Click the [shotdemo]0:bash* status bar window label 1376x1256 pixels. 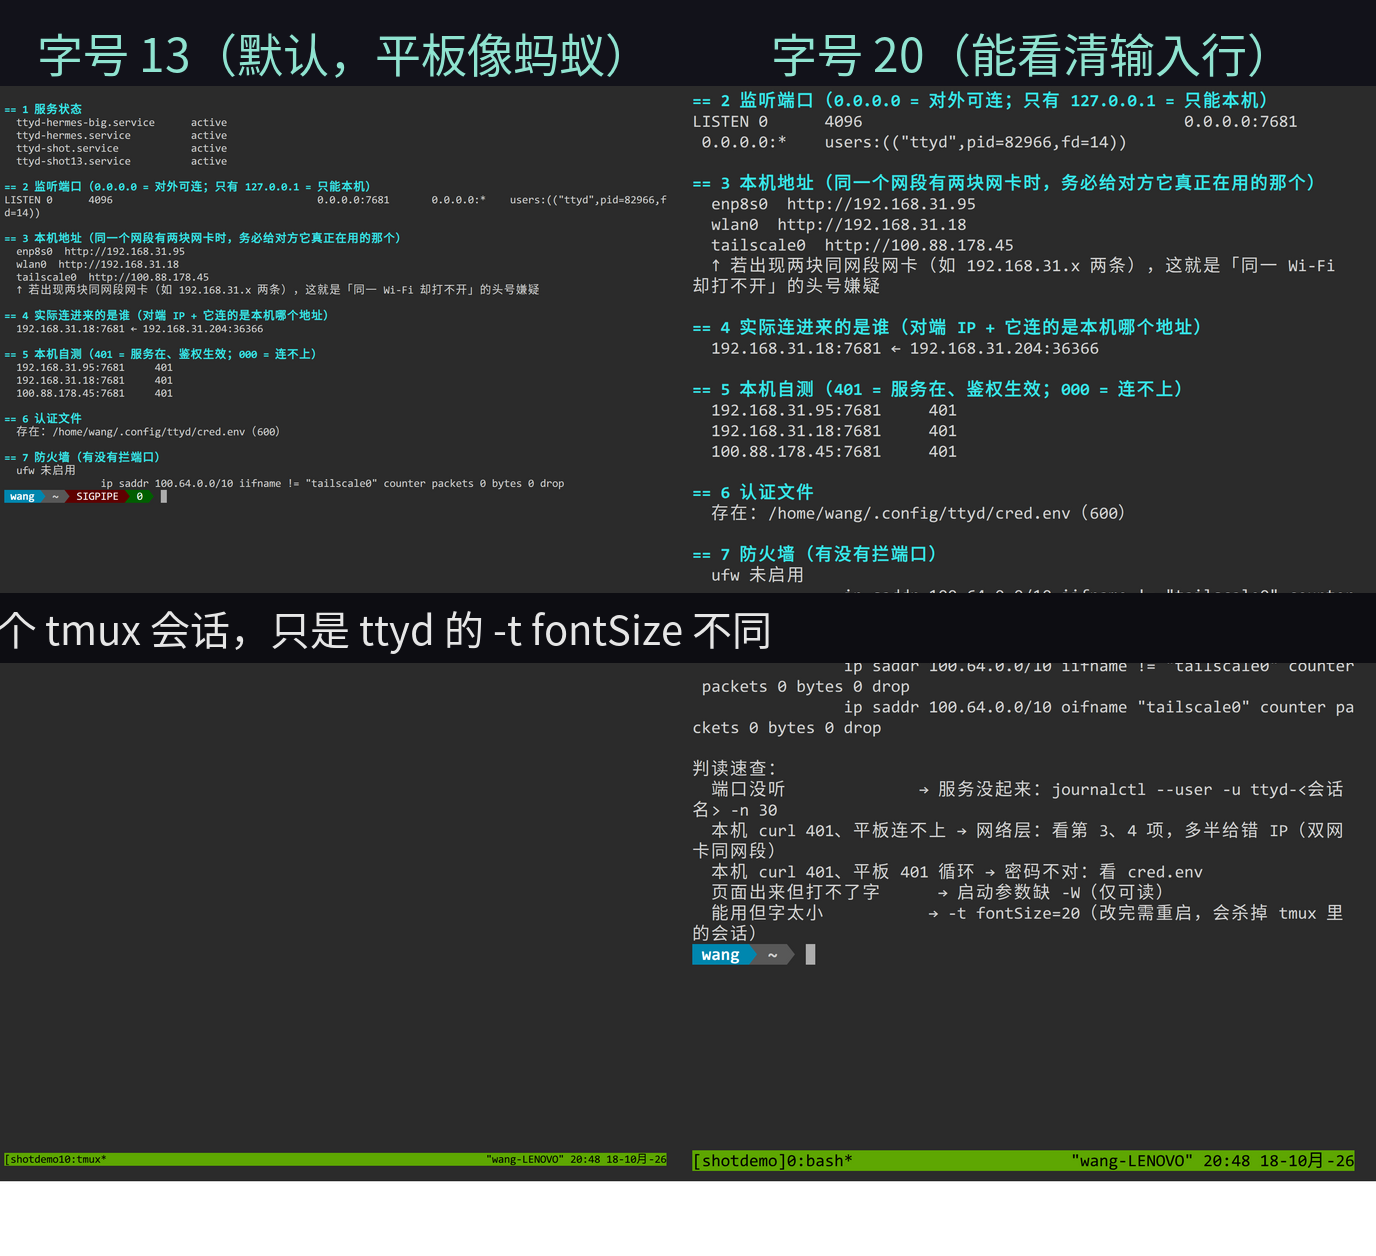[x=772, y=1161]
